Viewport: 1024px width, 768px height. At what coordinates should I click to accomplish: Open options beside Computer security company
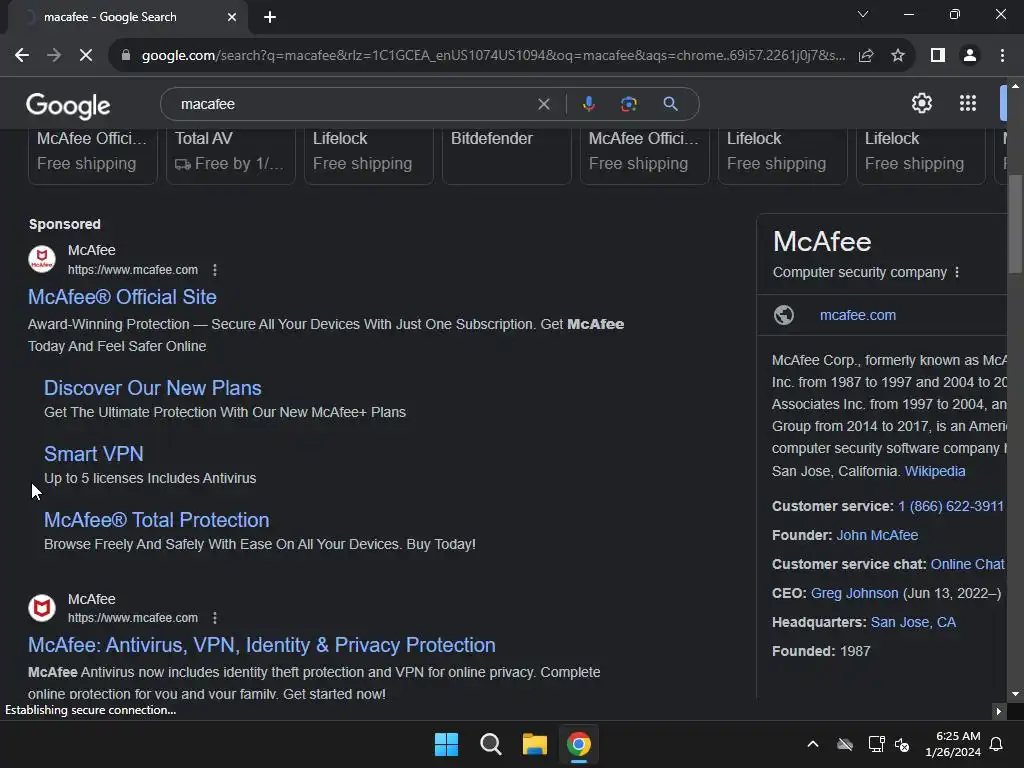(x=957, y=272)
